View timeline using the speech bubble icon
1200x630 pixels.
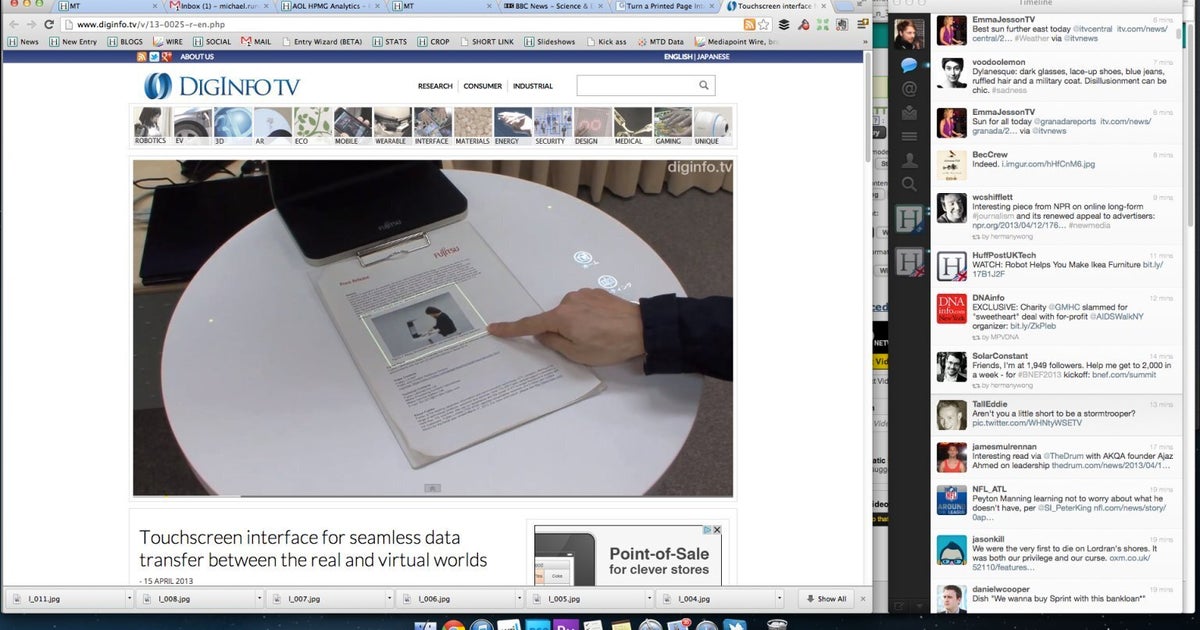[908, 66]
